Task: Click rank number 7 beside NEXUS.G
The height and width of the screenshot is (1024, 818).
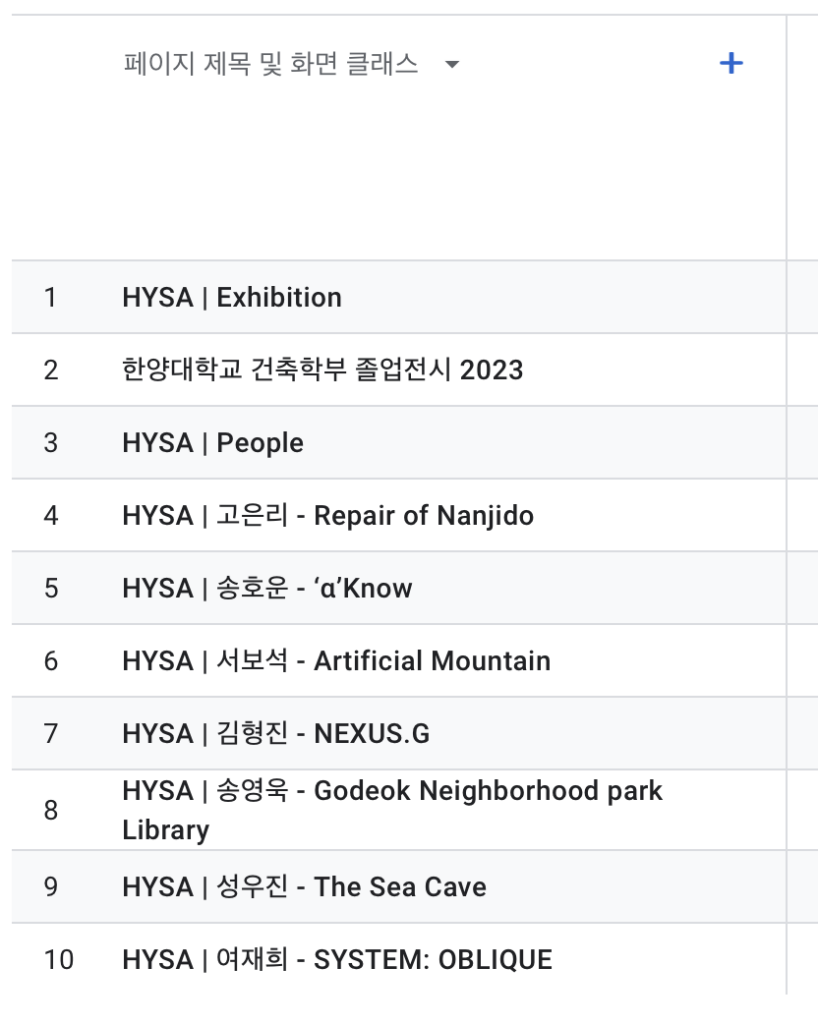Action: point(51,734)
